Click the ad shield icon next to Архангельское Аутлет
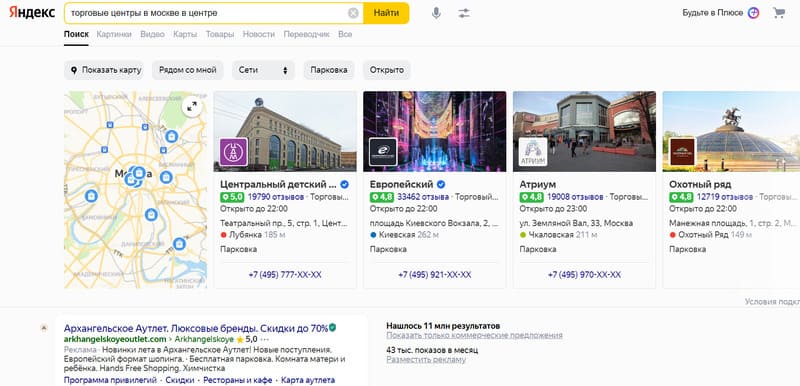The width and height of the screenshot is (800, 386). coord(333,327)
